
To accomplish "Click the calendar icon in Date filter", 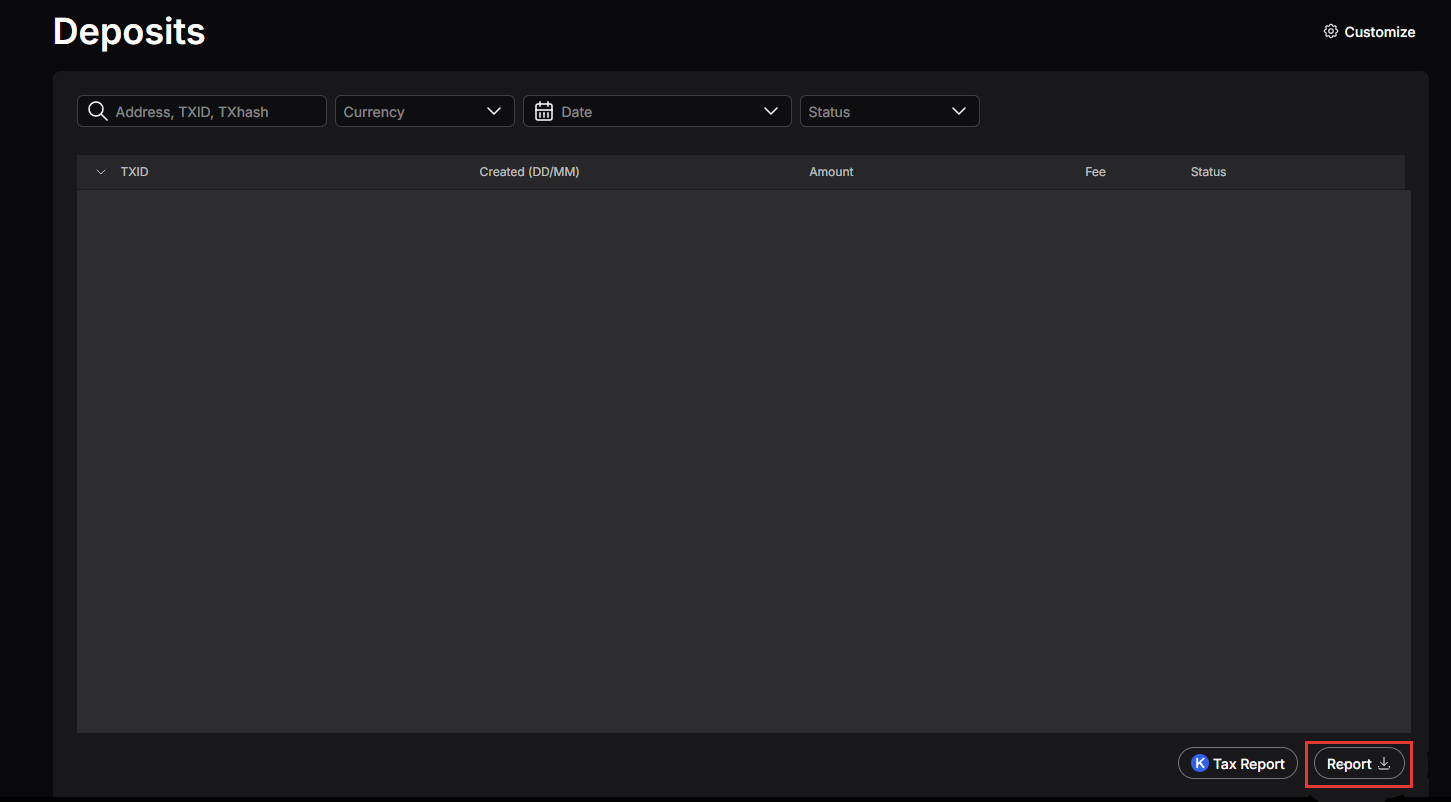I will point(544,111).
